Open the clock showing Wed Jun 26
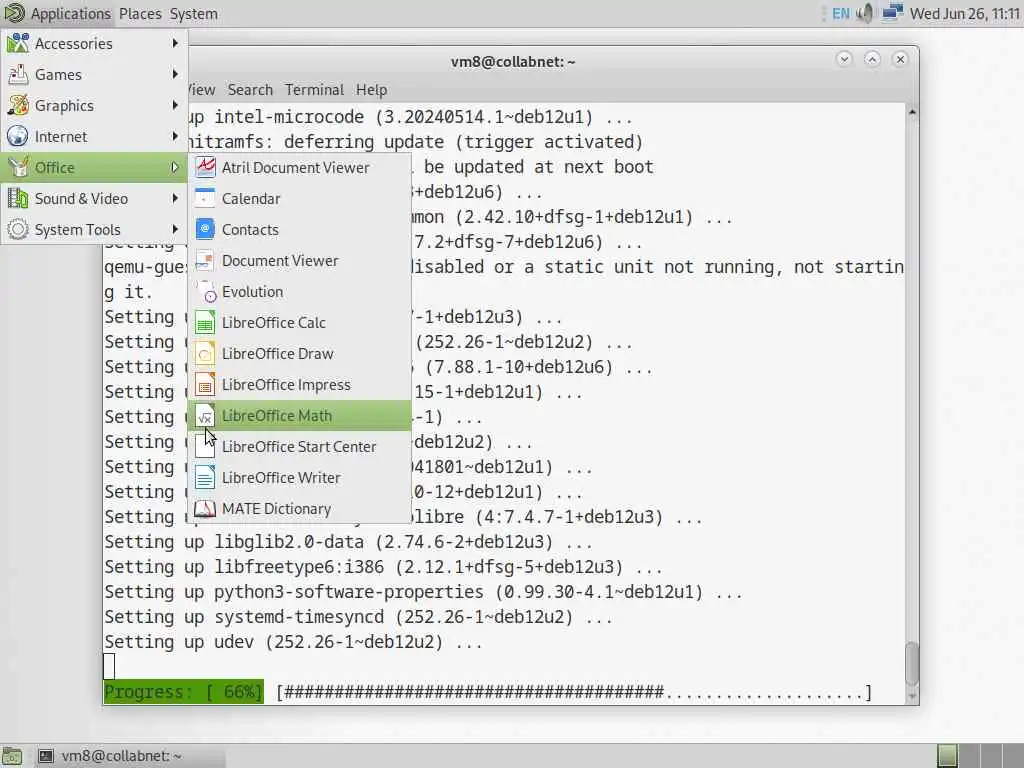Image resolution: width=1024 pixels, height=768 pixels. point(965,13)
